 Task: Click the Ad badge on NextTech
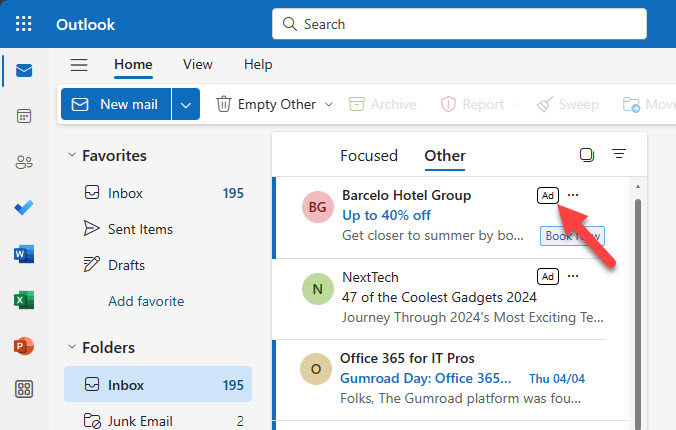[548, 276]
